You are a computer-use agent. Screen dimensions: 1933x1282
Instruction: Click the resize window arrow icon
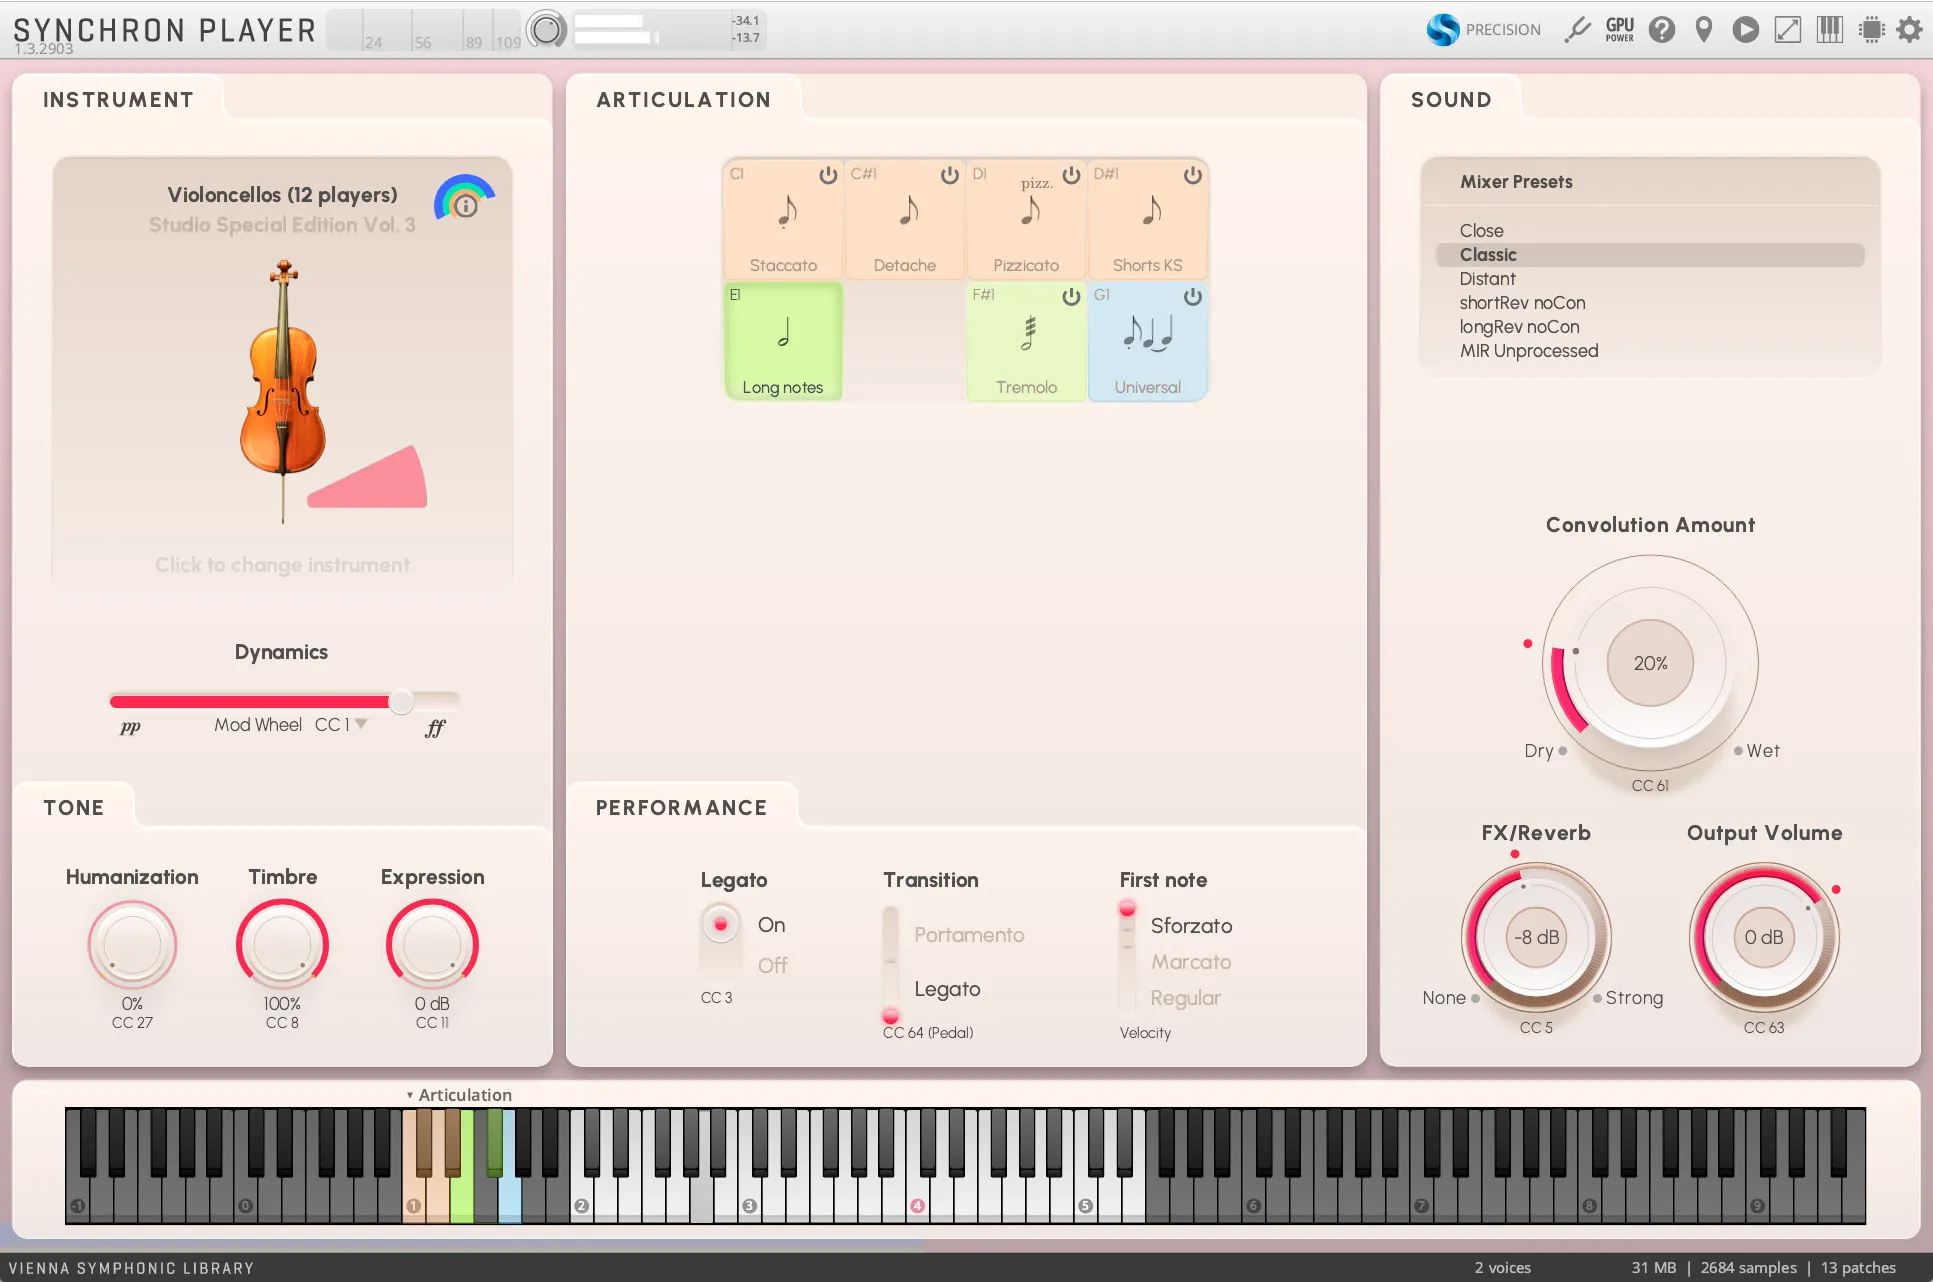[1788, 30]
